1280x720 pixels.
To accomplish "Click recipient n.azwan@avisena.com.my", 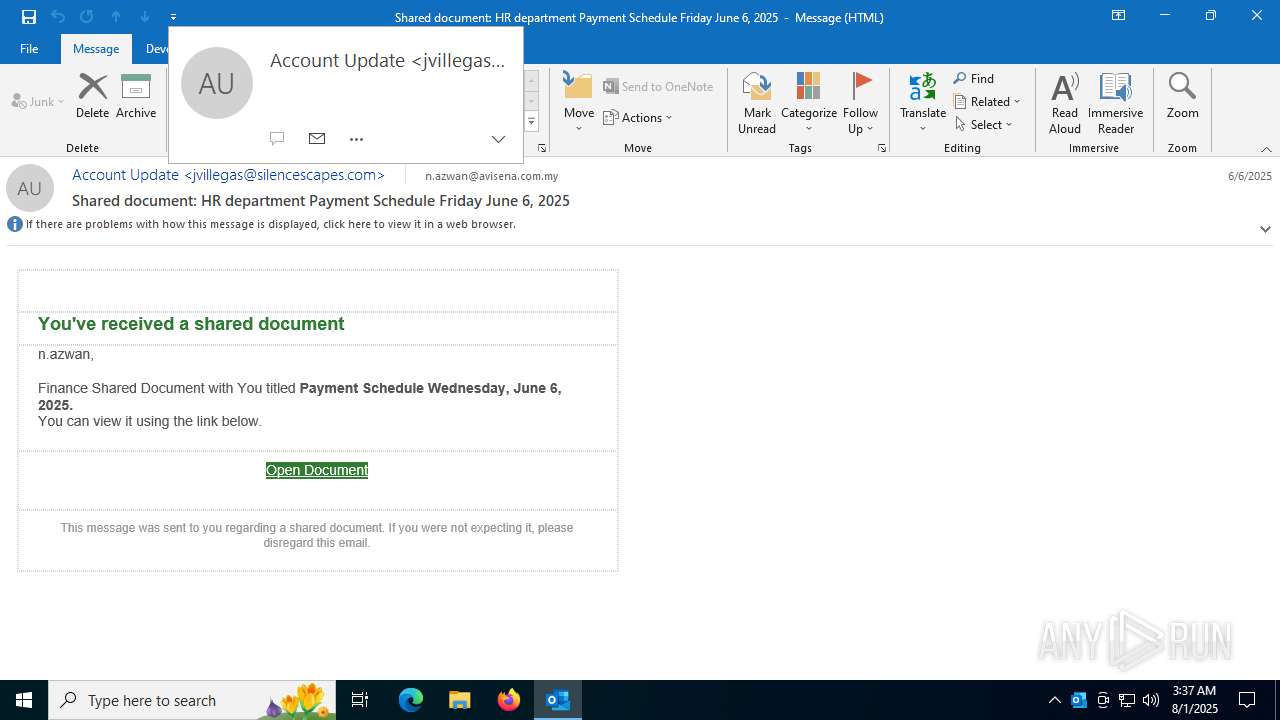I will [x=491, y=176].
